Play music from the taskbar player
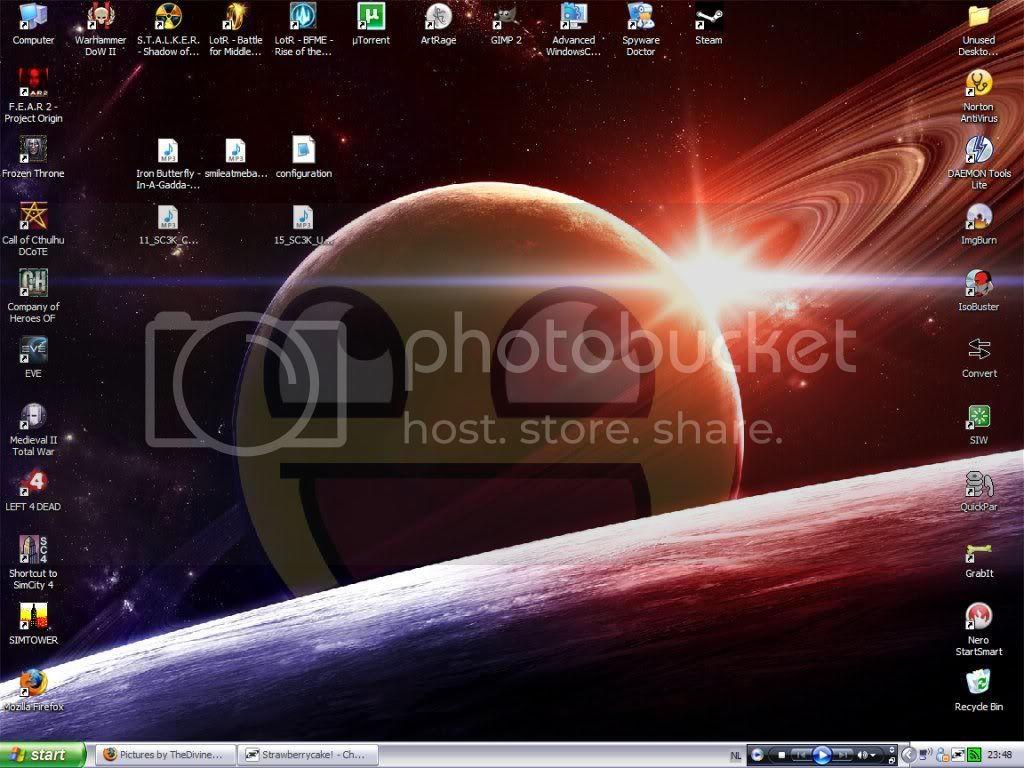Viewport: 1024px width, 768px height. pyautogui.click(x=822, y=755)
